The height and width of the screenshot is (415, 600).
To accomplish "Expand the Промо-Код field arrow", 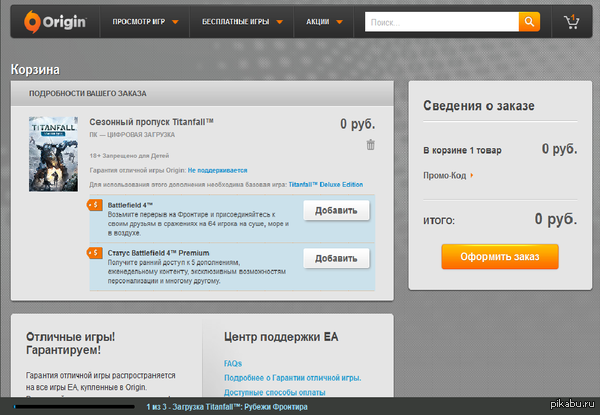I will pos(471,175).
